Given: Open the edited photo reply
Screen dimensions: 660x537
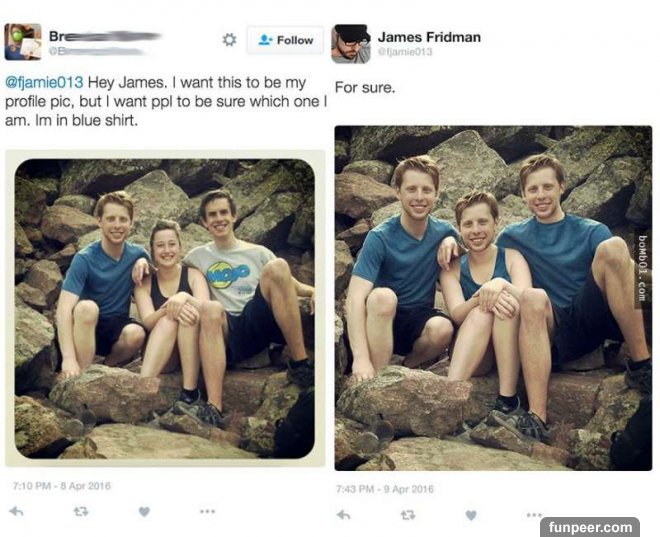Looking at the screenshot, I should click(x=493, y=298).
